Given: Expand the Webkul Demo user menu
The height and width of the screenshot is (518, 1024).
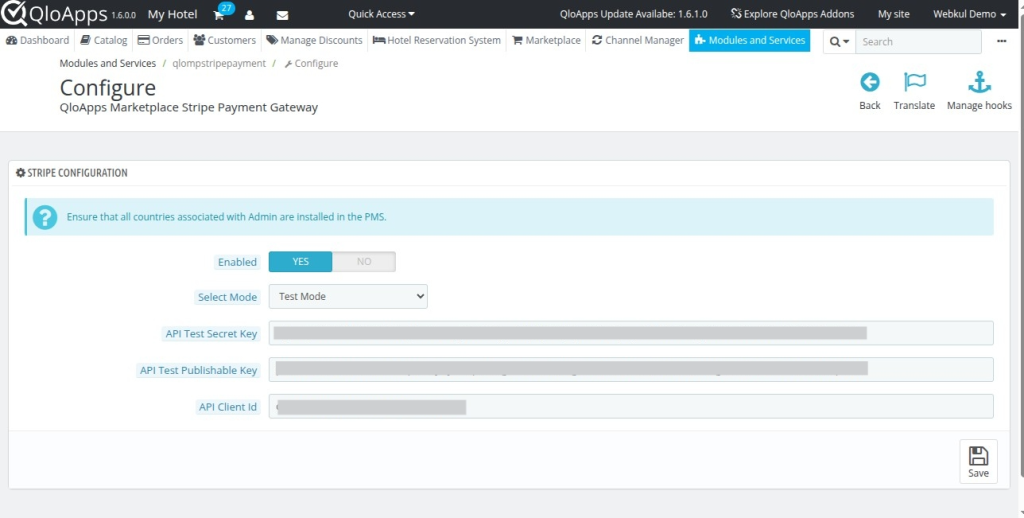Looking at the screenshot, I should [969, 14].
